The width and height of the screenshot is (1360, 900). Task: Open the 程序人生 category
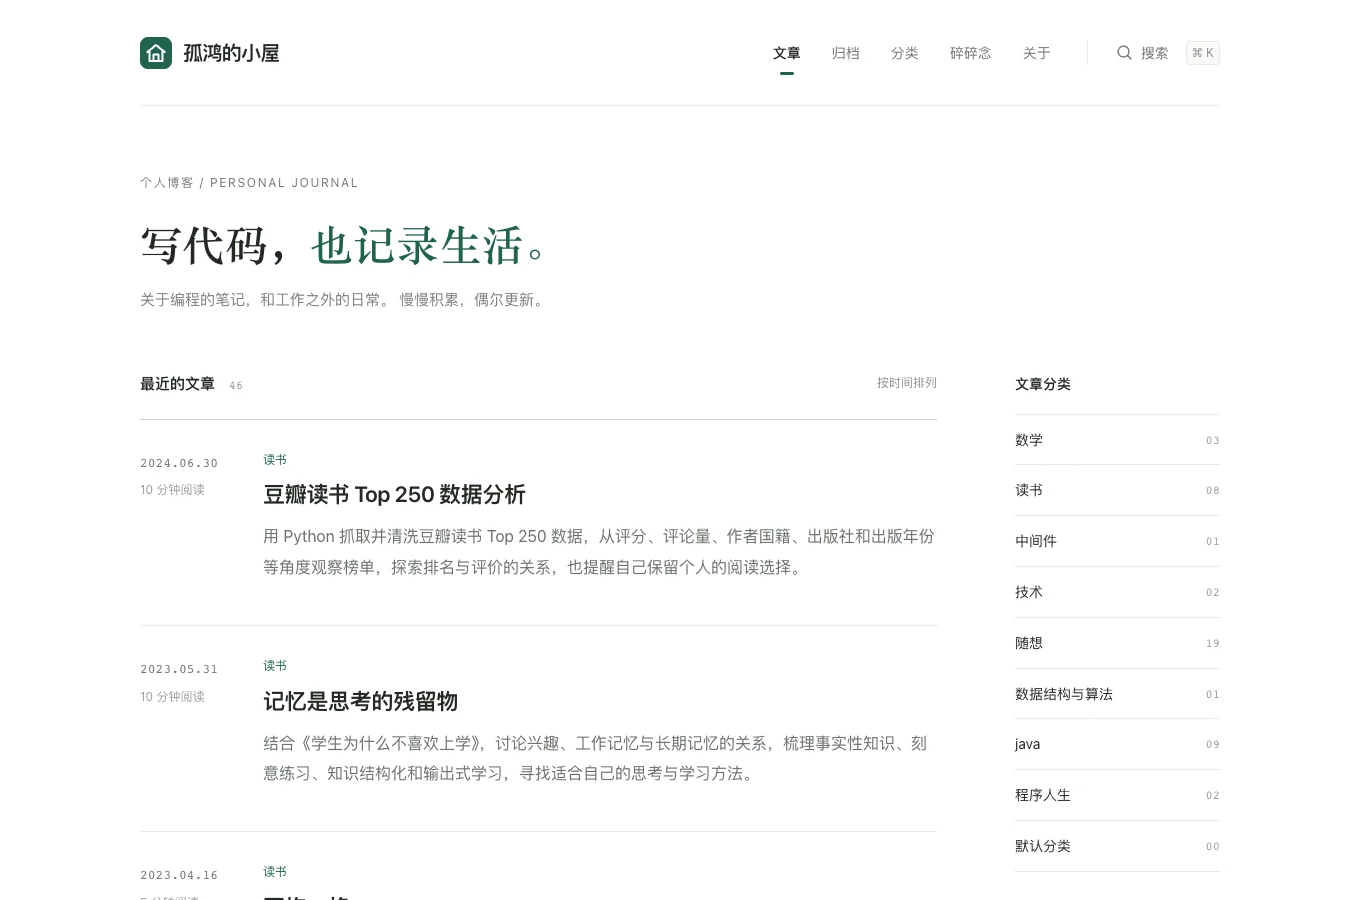tap(1117, 795)
